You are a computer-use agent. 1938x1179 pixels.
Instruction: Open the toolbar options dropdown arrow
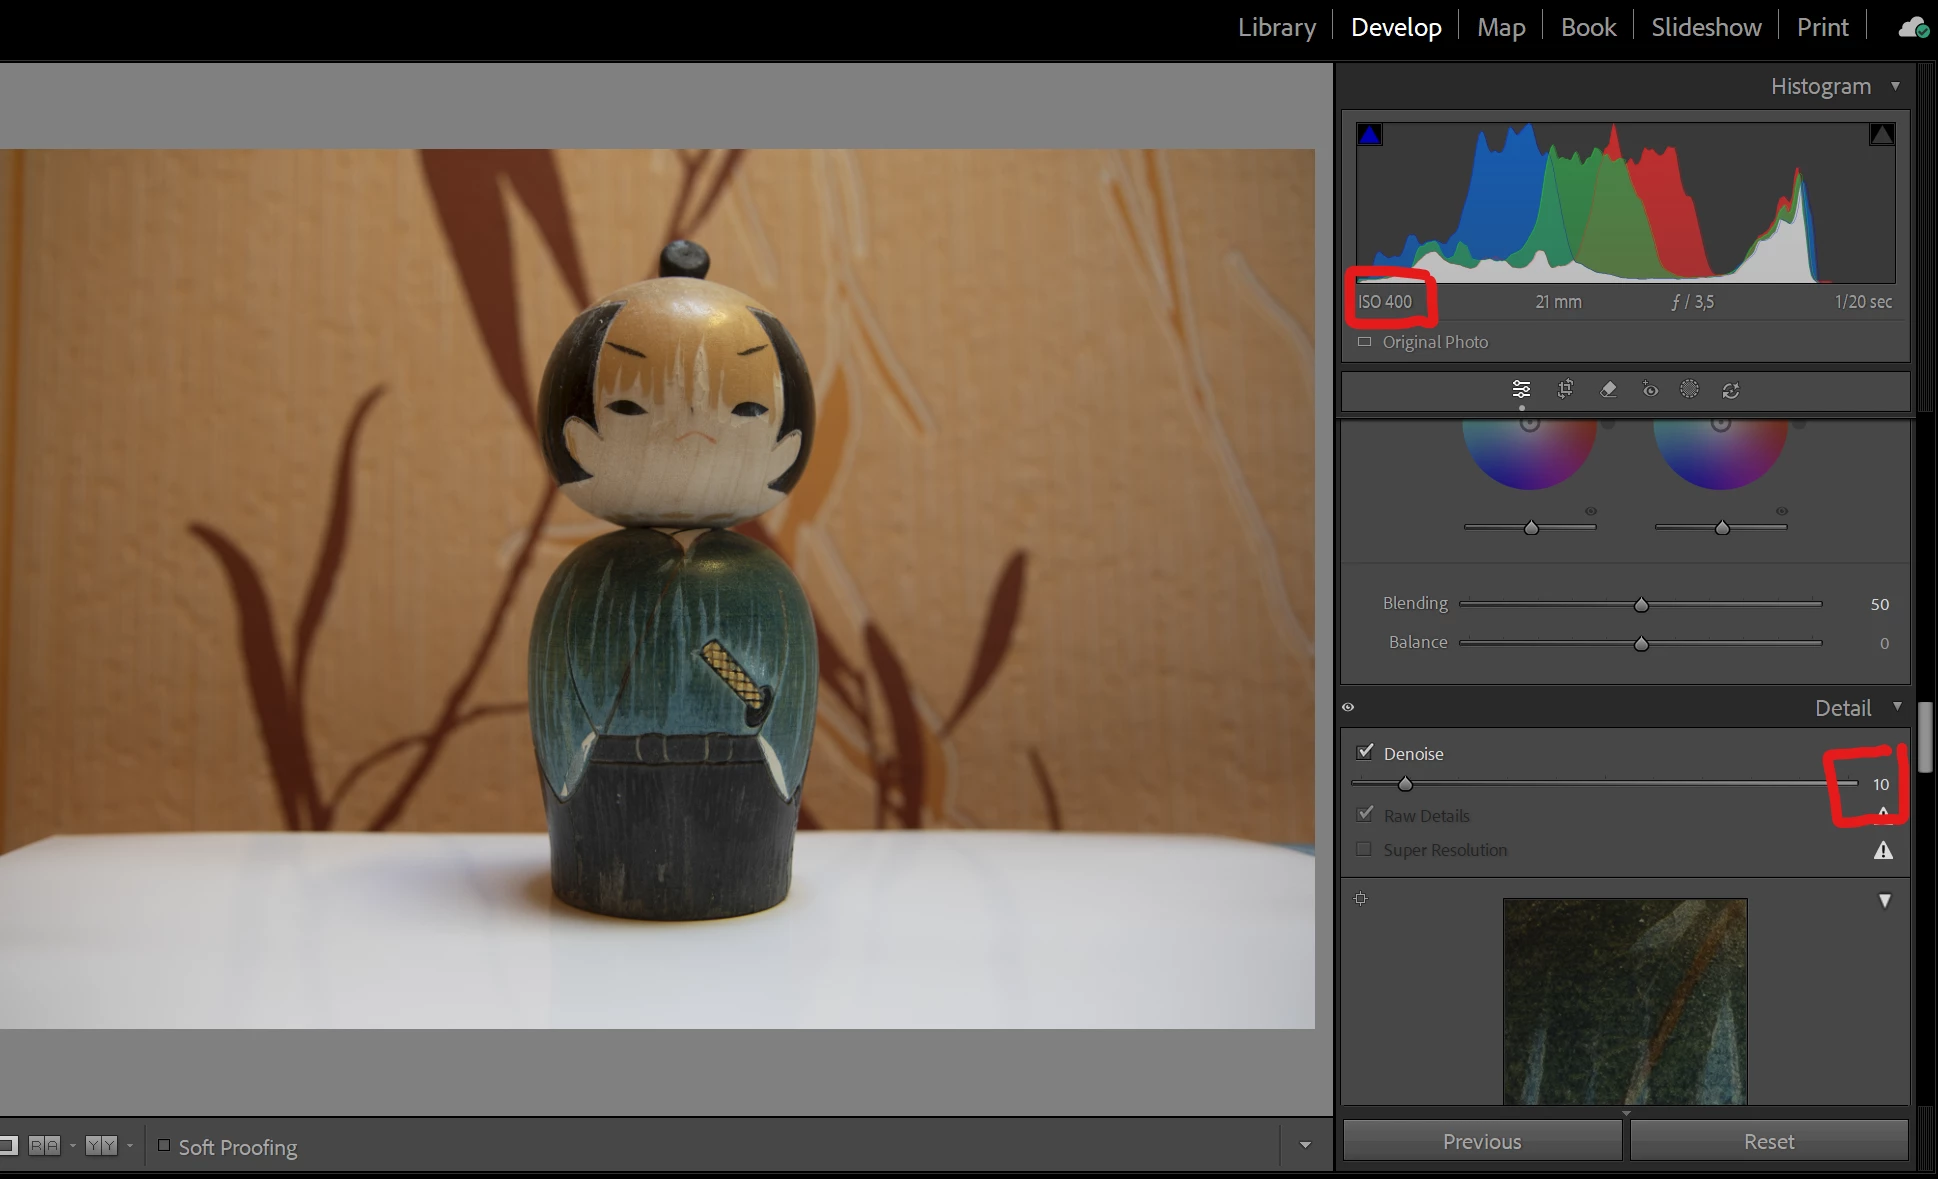1305,1145
